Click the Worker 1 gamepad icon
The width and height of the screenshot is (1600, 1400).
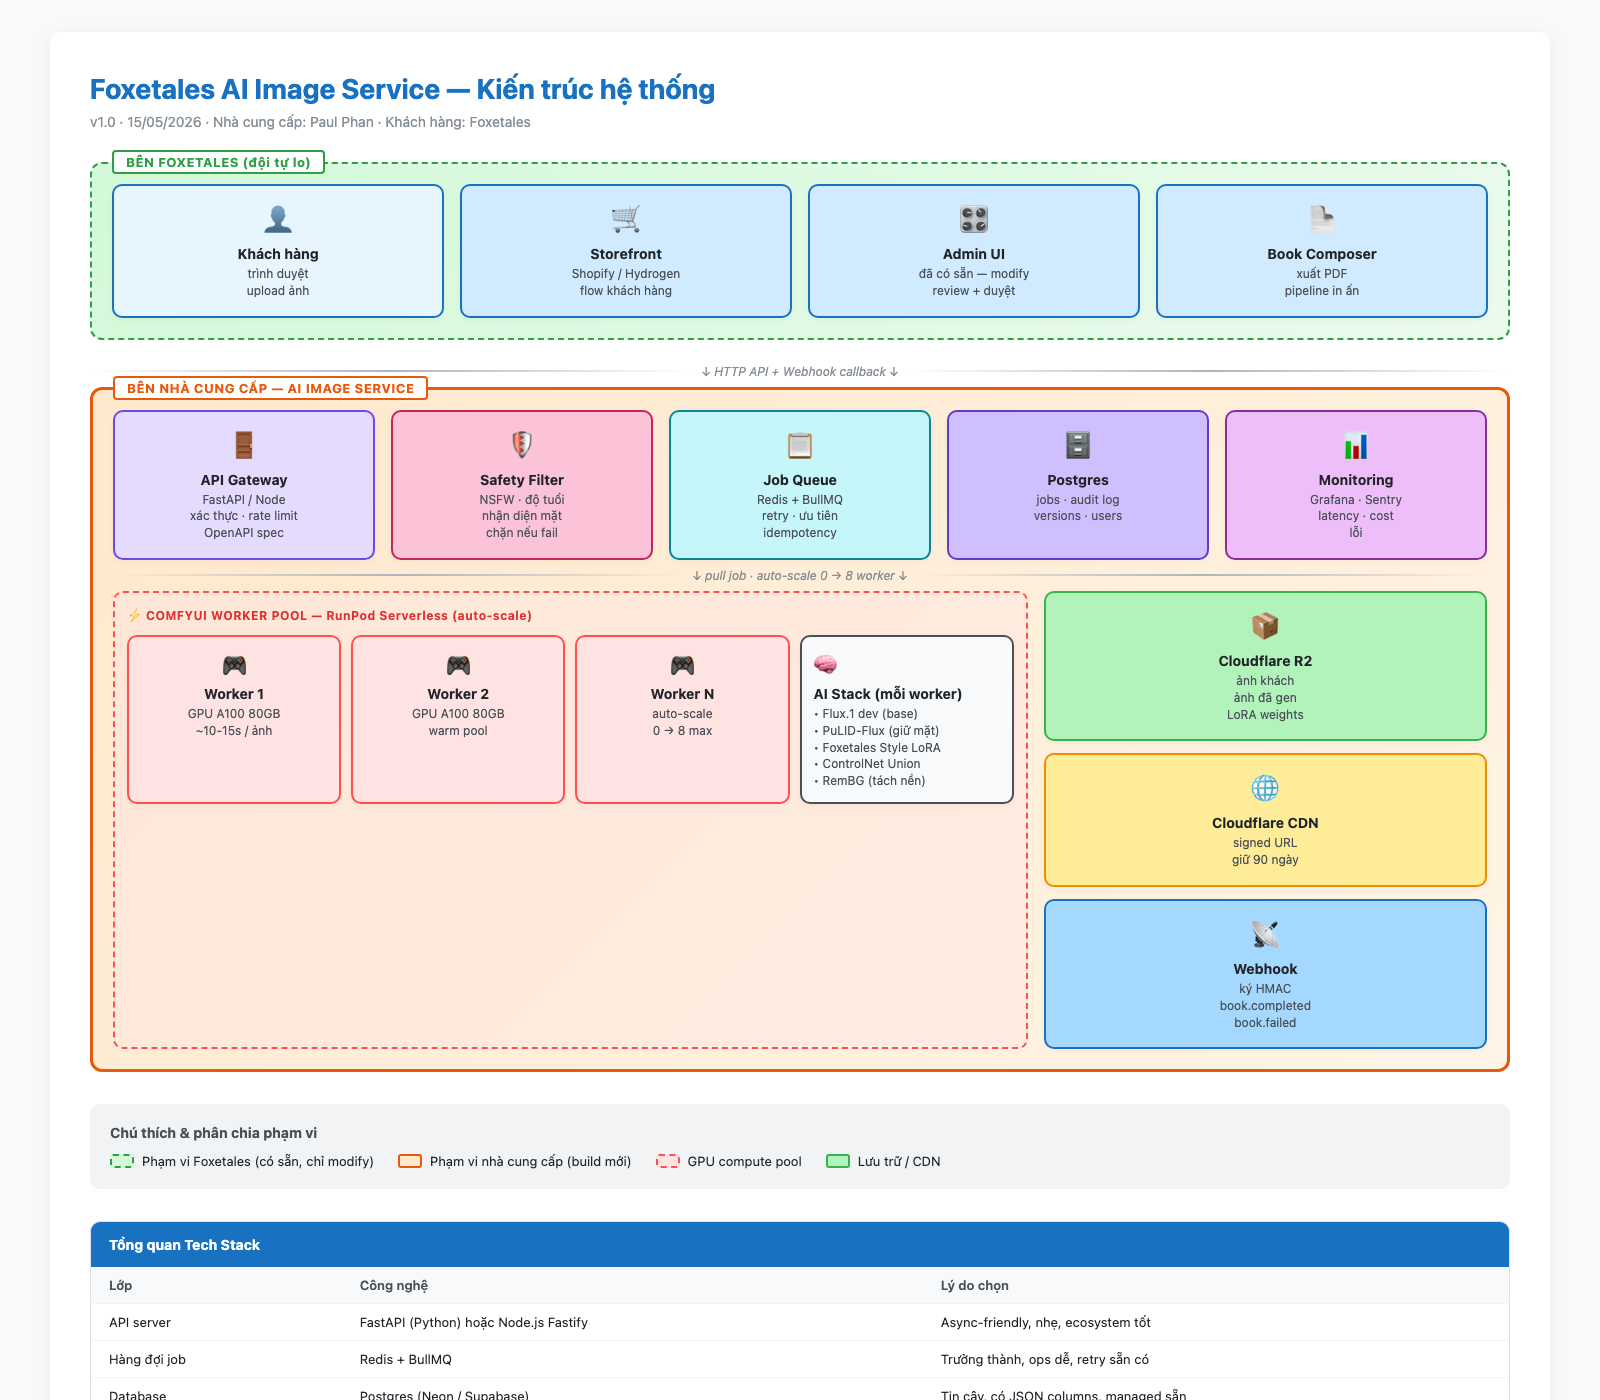pos(234,665)
